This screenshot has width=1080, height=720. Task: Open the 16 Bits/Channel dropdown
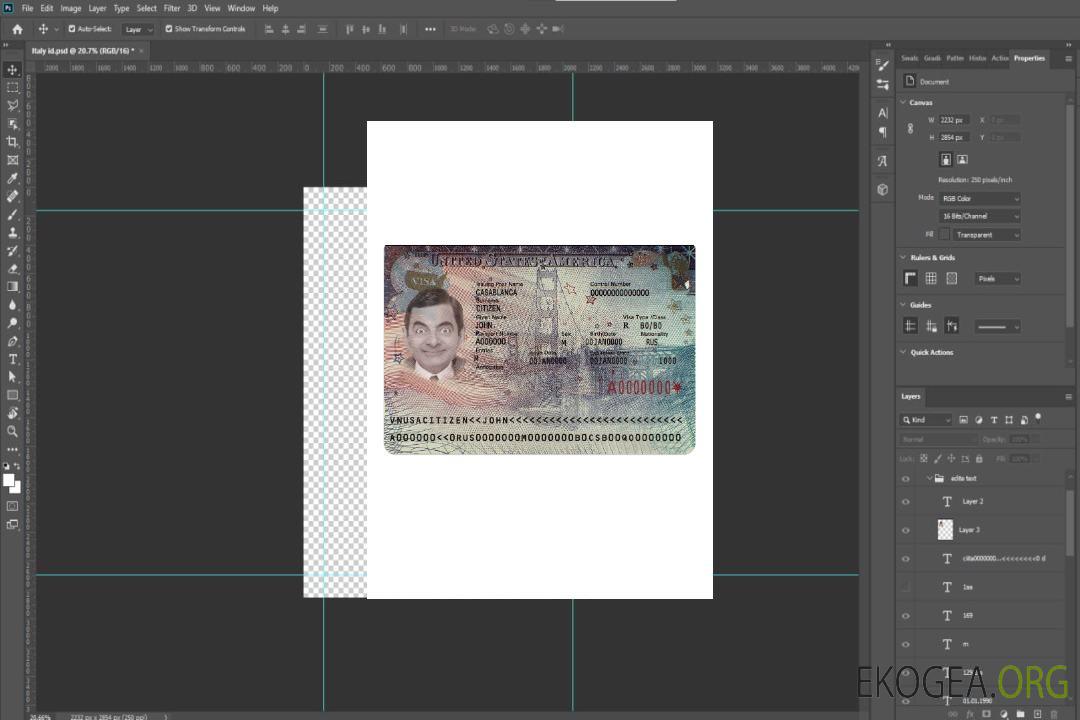[x=979, y=216]
